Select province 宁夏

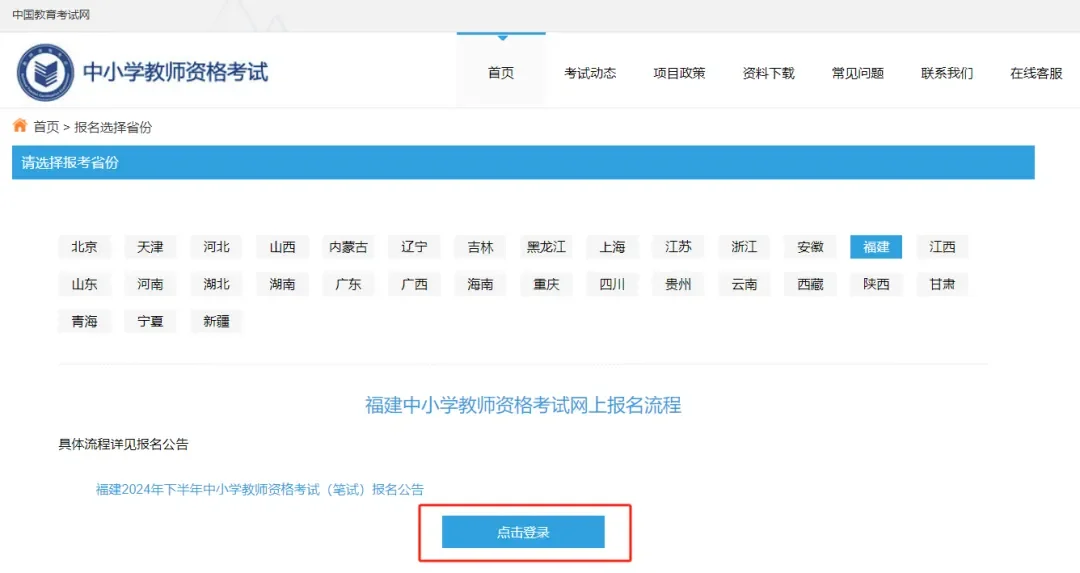pos(150,321)
